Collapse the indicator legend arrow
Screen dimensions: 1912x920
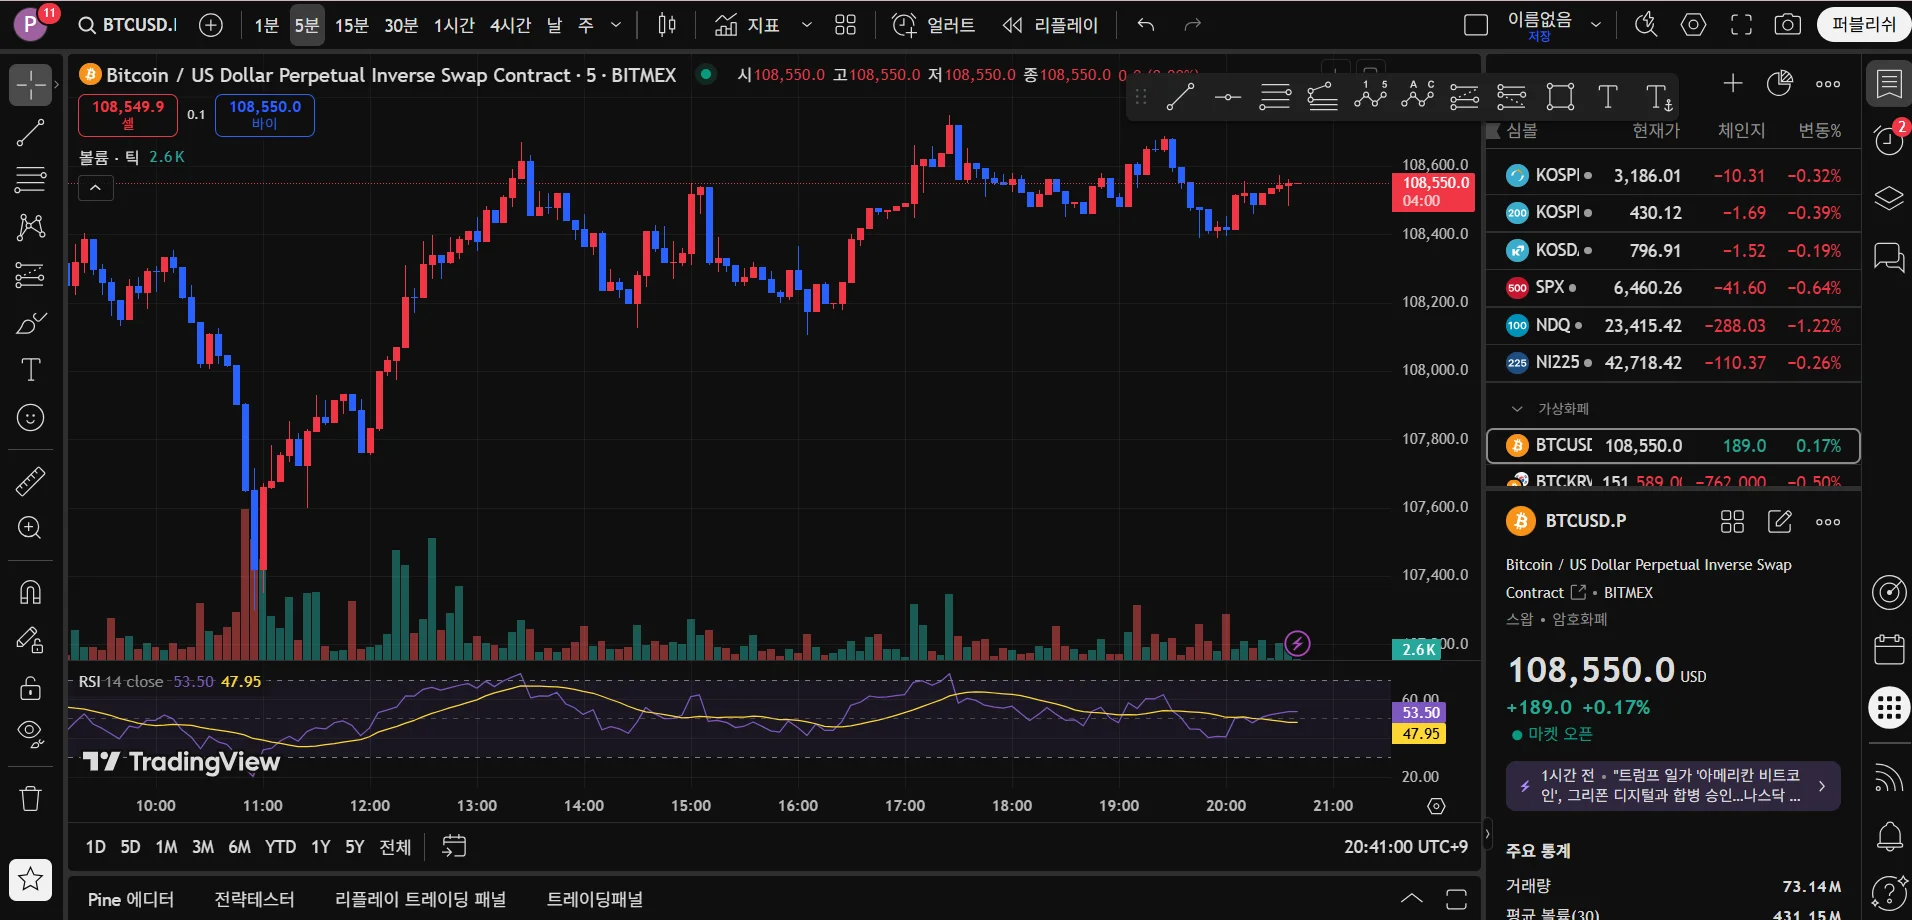96,188
